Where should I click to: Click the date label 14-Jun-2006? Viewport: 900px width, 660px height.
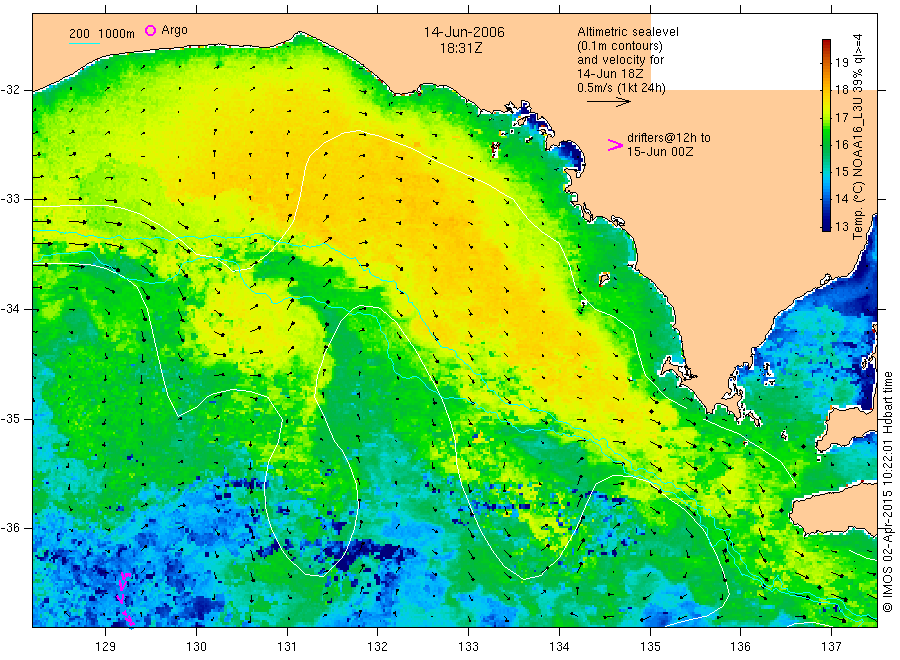click(464, 32)
